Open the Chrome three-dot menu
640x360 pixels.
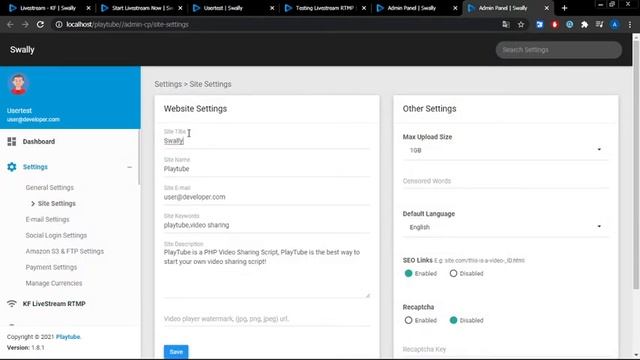pyautogui.click(x=630, y=24)
